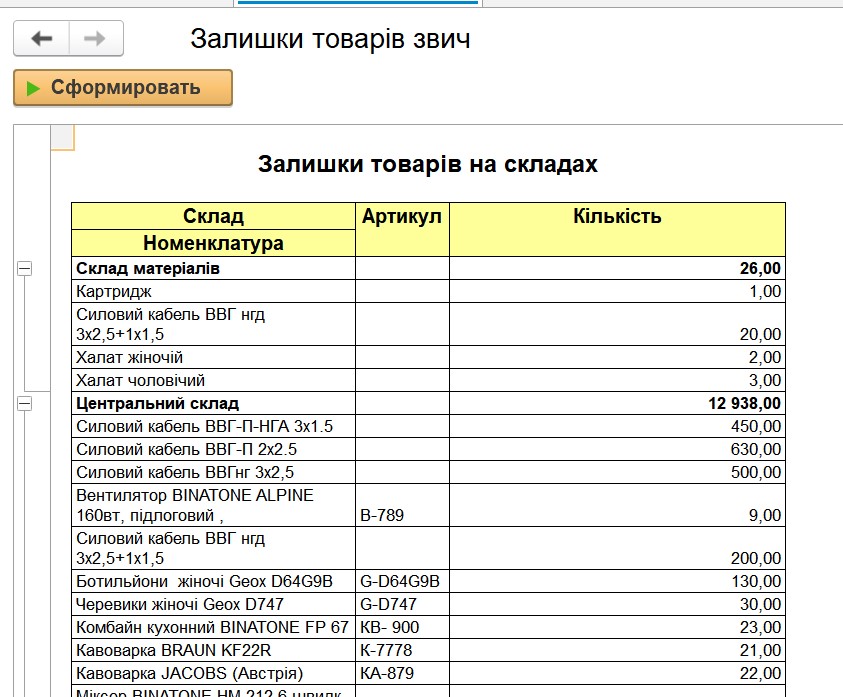Go forward with the right arrow button
Image resolution: width=843 pixels, height=697 pixels.
96,38
